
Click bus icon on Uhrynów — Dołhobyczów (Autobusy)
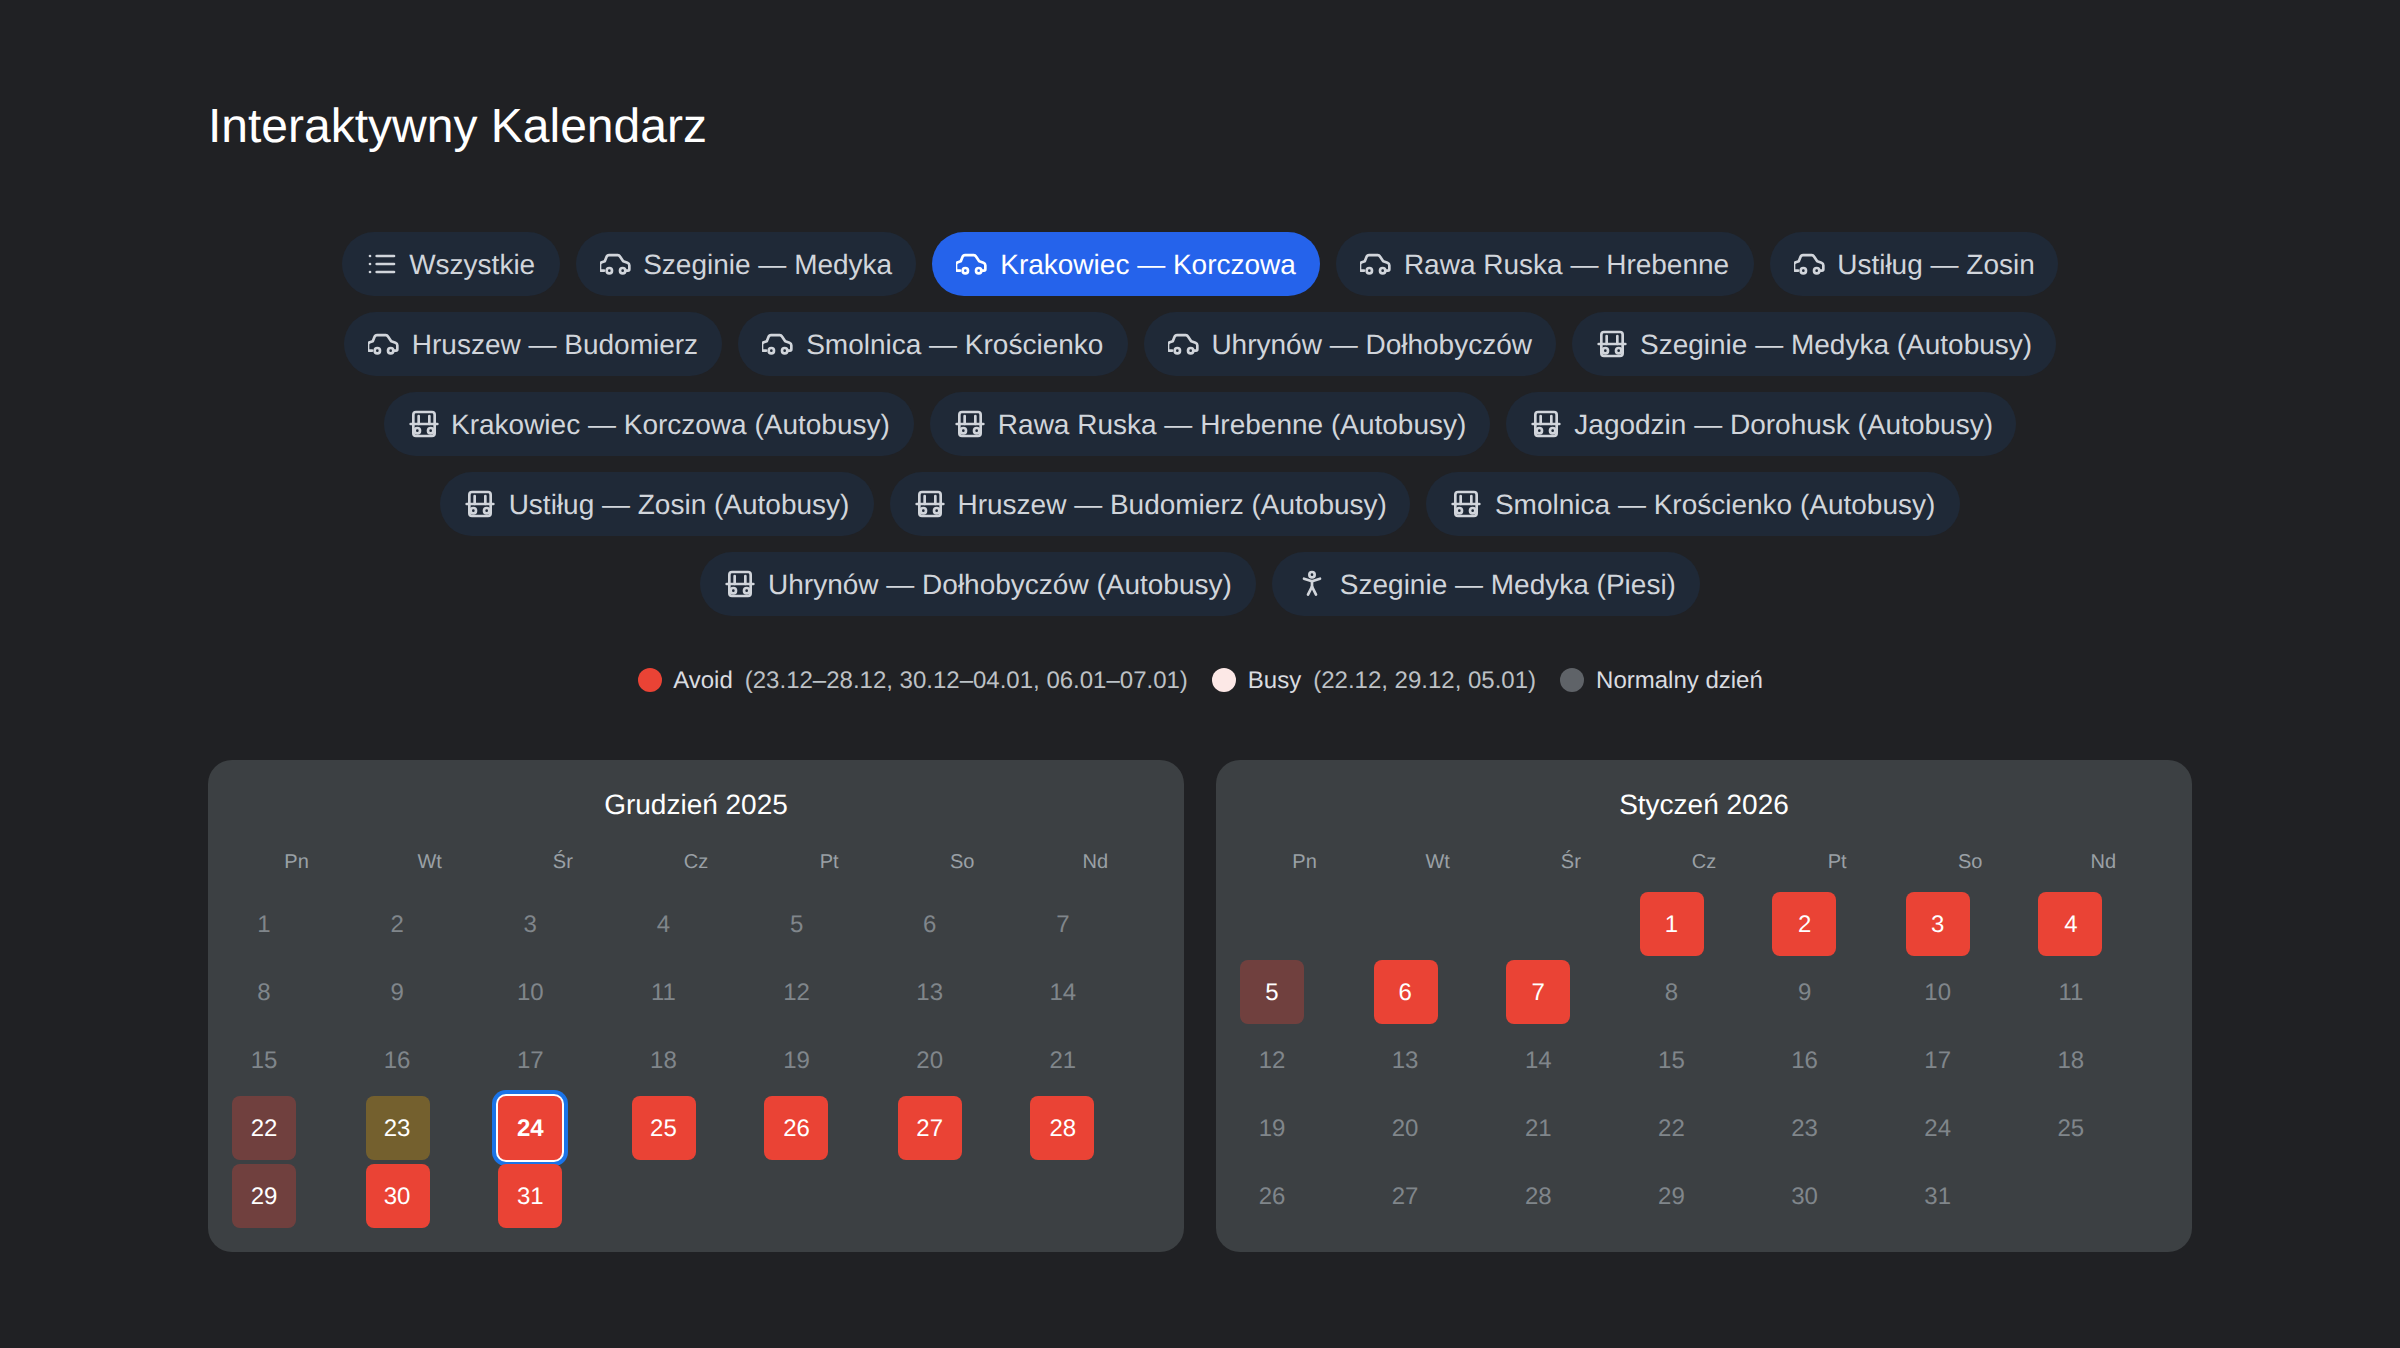(x=740, y=584)
